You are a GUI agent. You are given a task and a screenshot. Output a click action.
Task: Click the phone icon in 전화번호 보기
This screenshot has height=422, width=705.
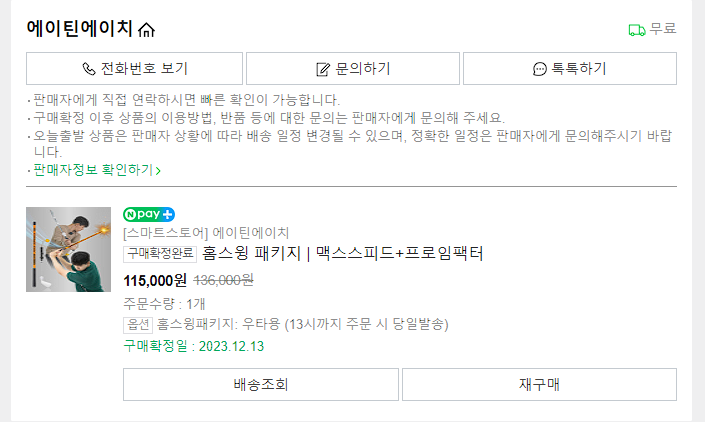(88, 69)
